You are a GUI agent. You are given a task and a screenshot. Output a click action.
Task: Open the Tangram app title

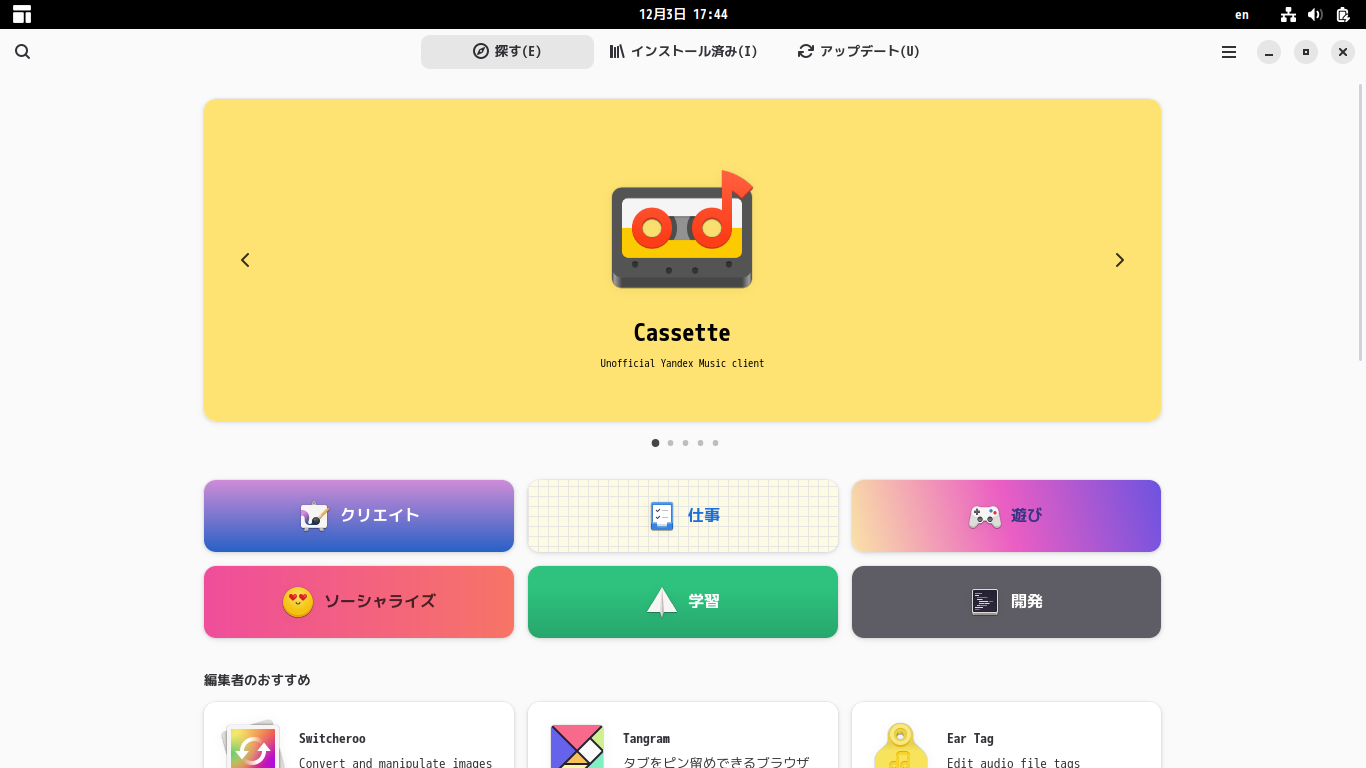(646, 739)
